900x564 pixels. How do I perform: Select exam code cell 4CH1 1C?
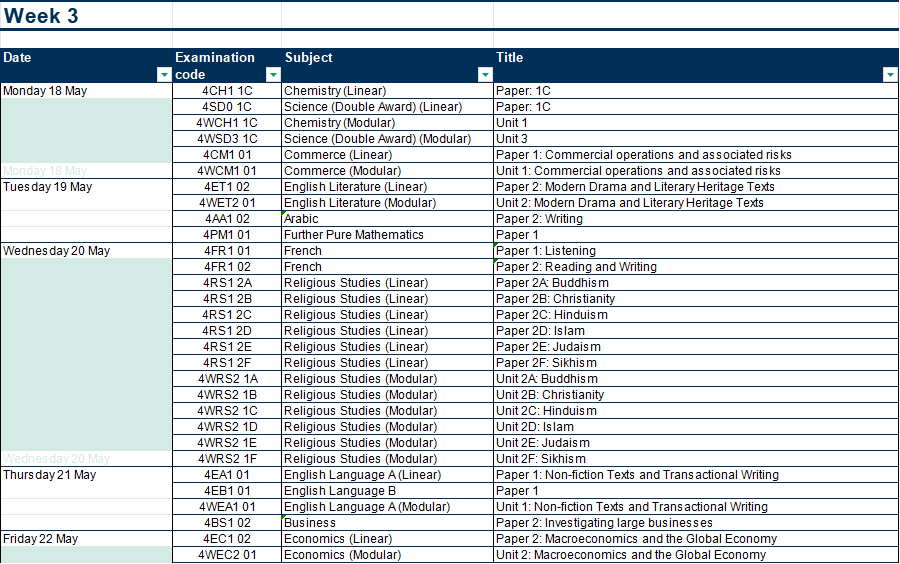[227, 91]
